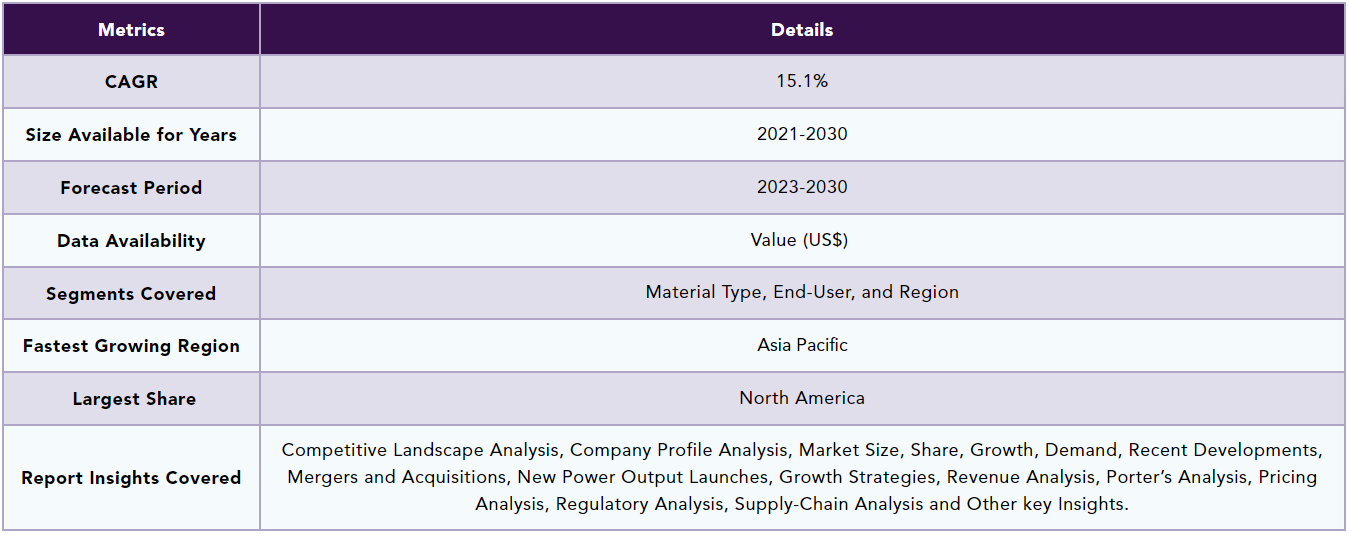Select the Largest Share label
The height and width of the screenshot is (536, 1349).
(x=134, y=399)
